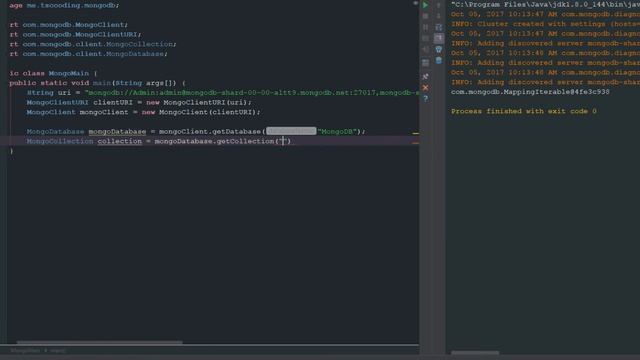The width and height of the screenshot is (640, 360).
Task: Click Up the Stack Trace arrow
Action: click(439, 5)
